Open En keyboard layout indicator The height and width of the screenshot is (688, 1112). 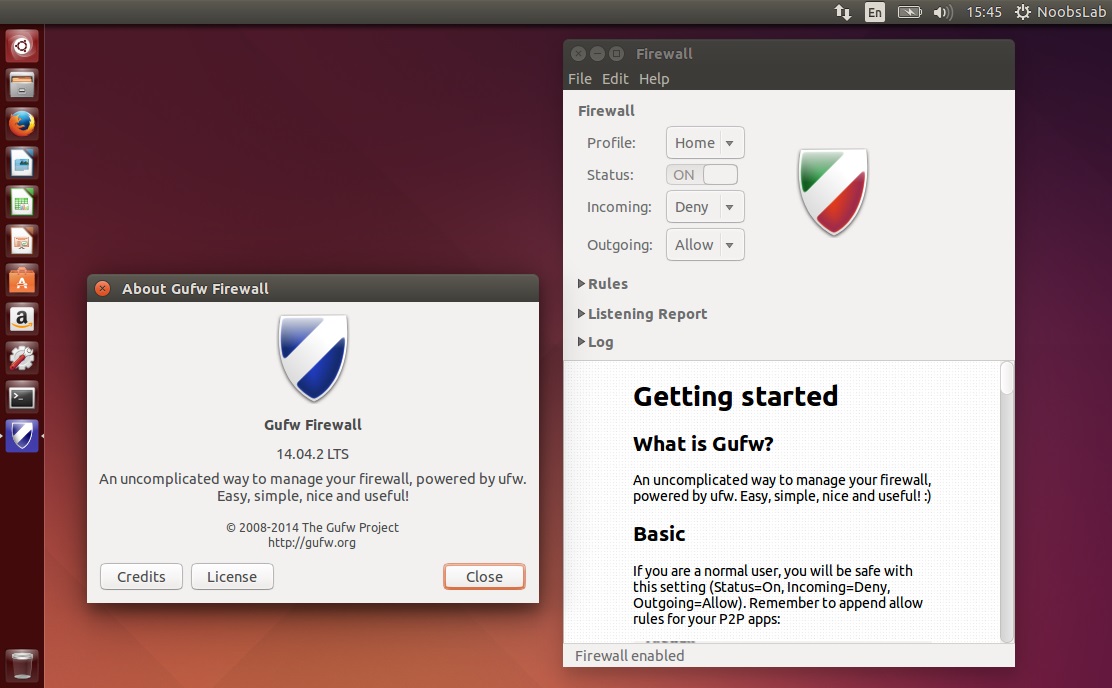pos(875,12)
